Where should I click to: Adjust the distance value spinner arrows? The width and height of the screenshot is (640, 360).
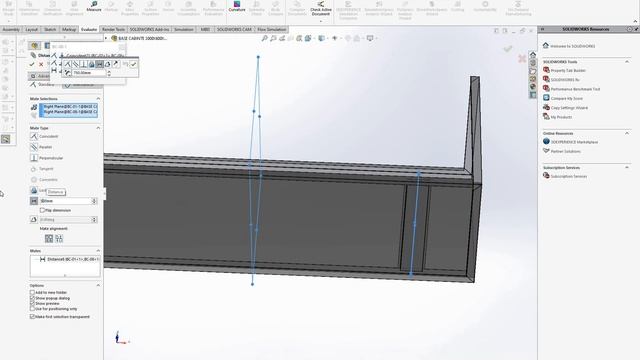(94, 201)
